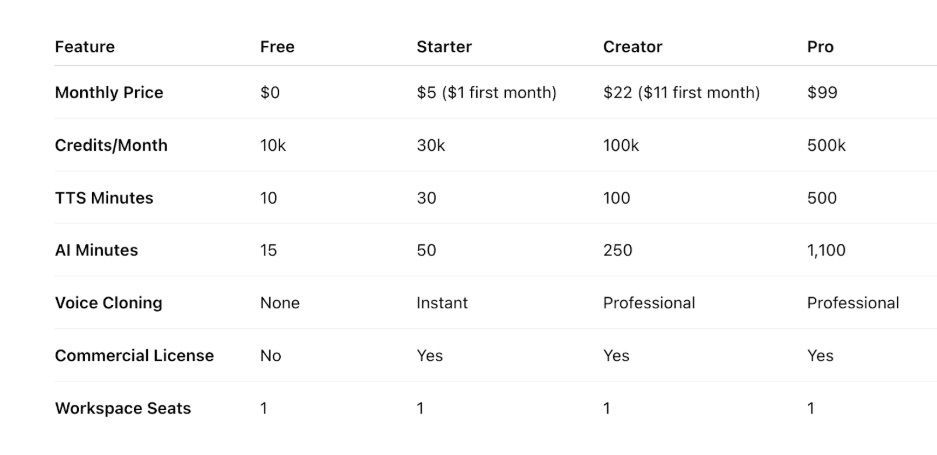Click the Pro column header
This screenshot has height=455, width=937.
tap(820, 47)
